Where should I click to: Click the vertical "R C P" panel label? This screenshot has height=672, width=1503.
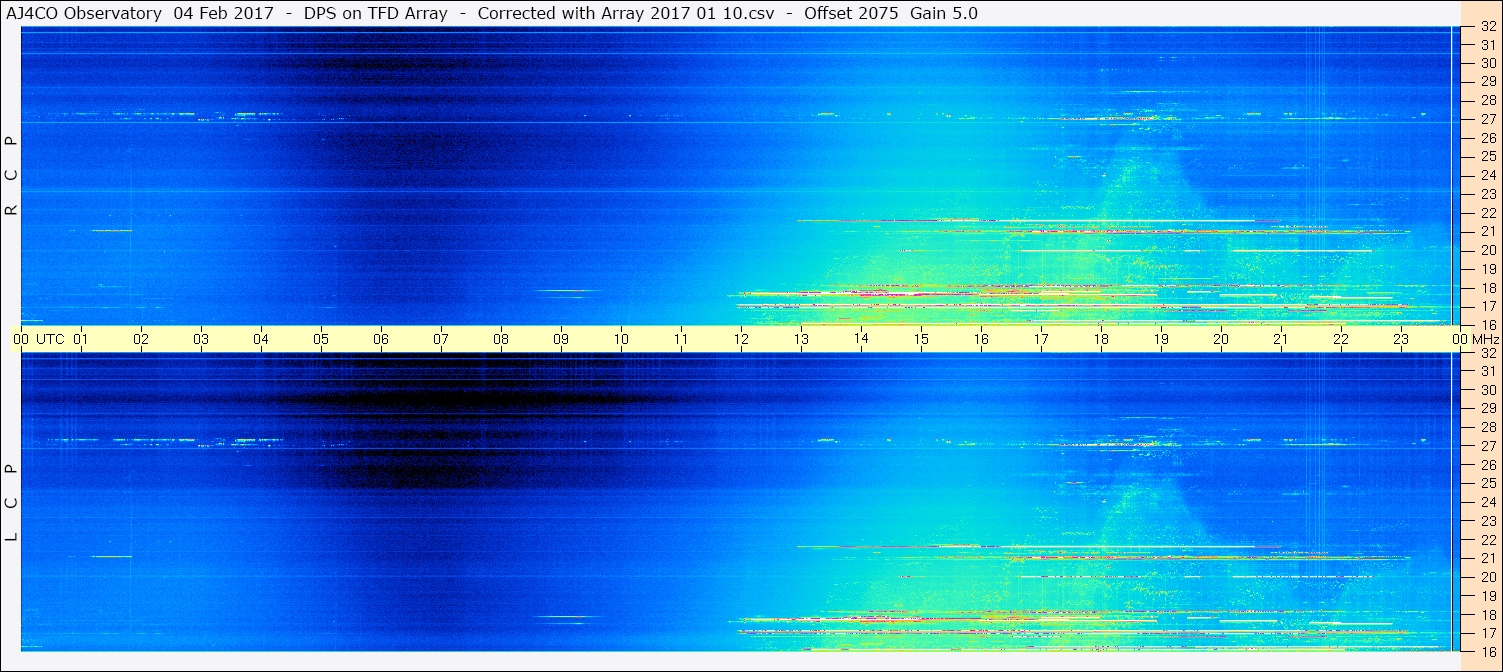[x=12, y=175]
